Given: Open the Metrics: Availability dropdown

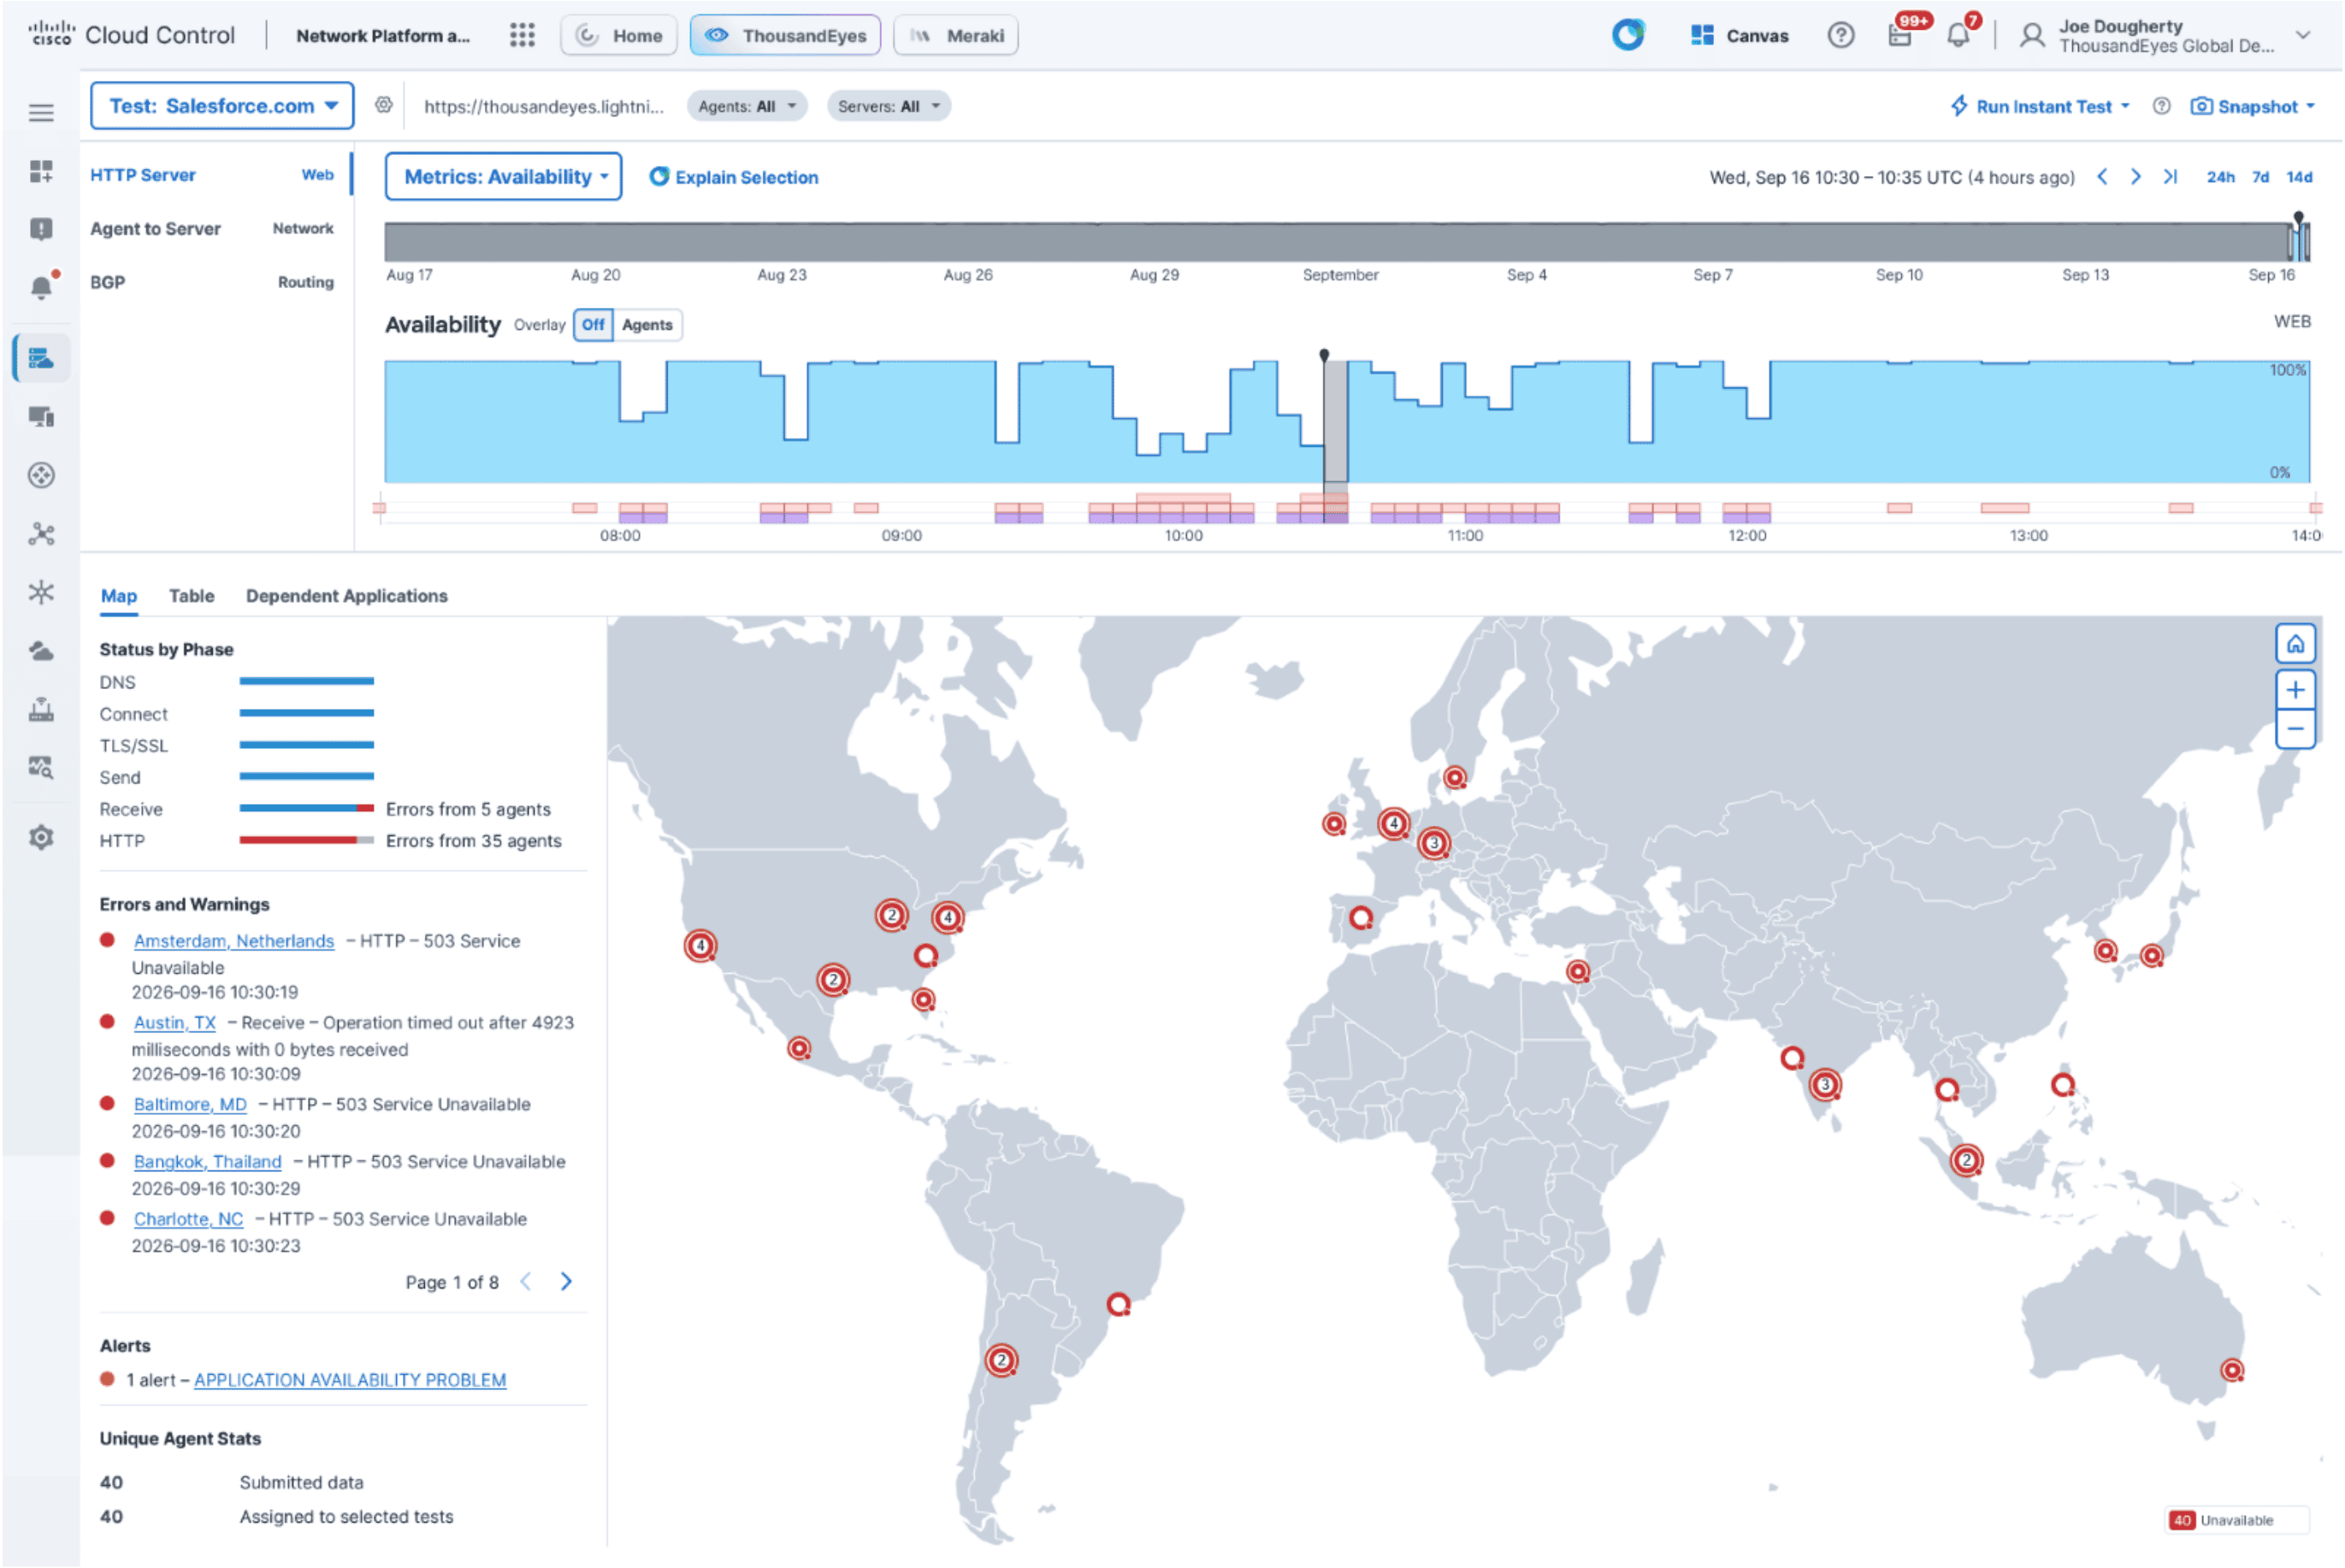Looking at the screenshot, I should point(503,177).
